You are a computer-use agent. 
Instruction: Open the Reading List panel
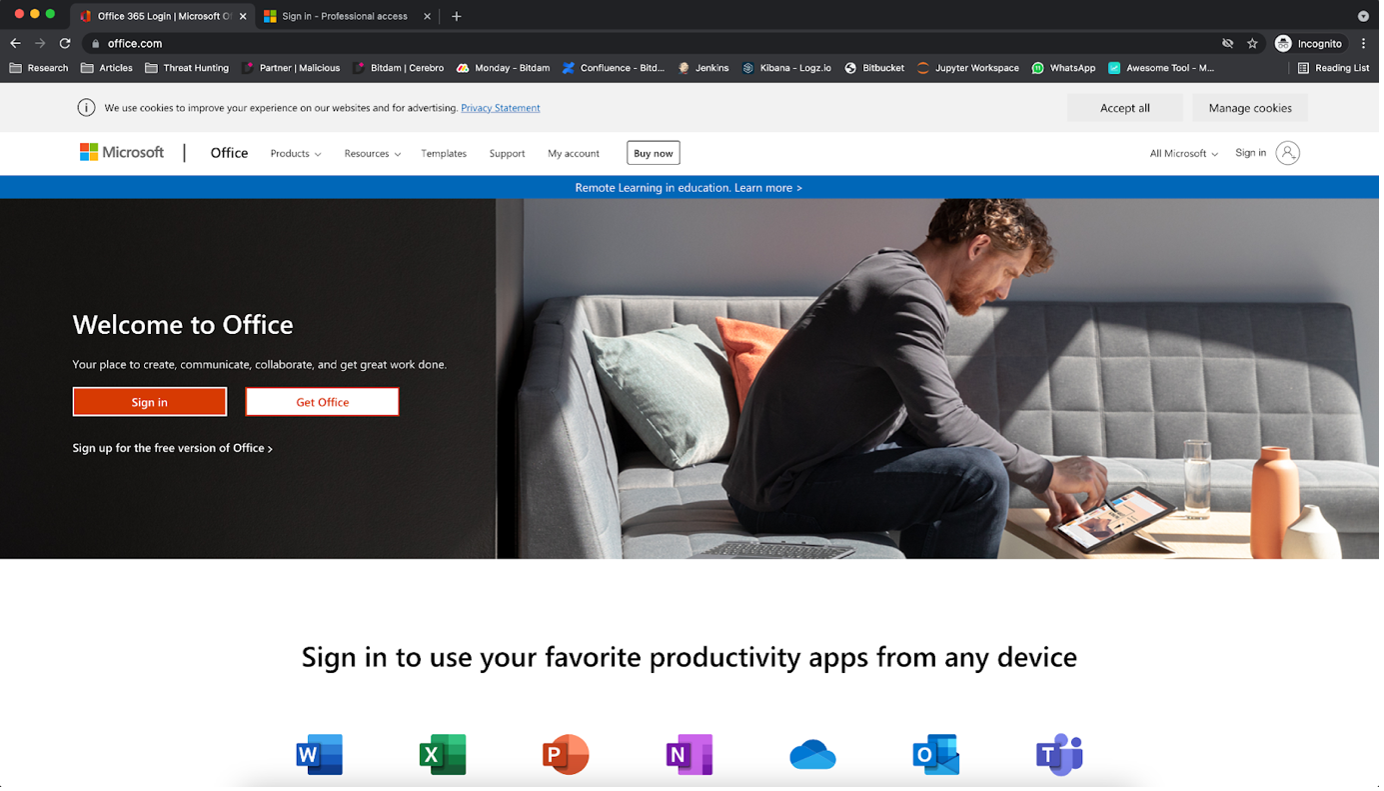(x=1338, y=68)
